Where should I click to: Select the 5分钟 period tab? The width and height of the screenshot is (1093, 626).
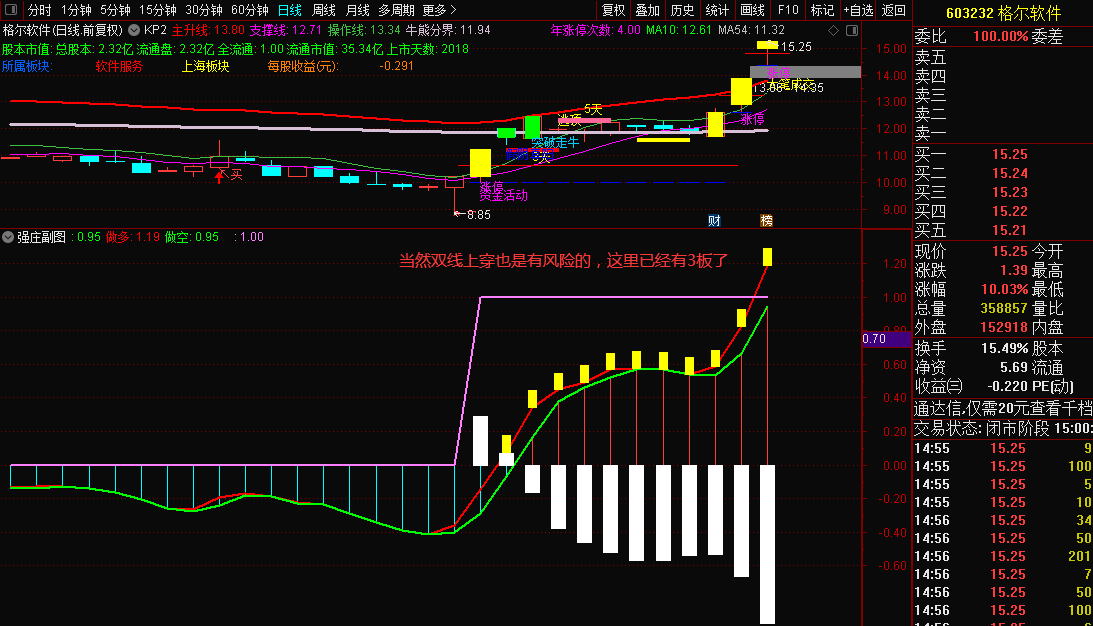click(x=115, y=10)
